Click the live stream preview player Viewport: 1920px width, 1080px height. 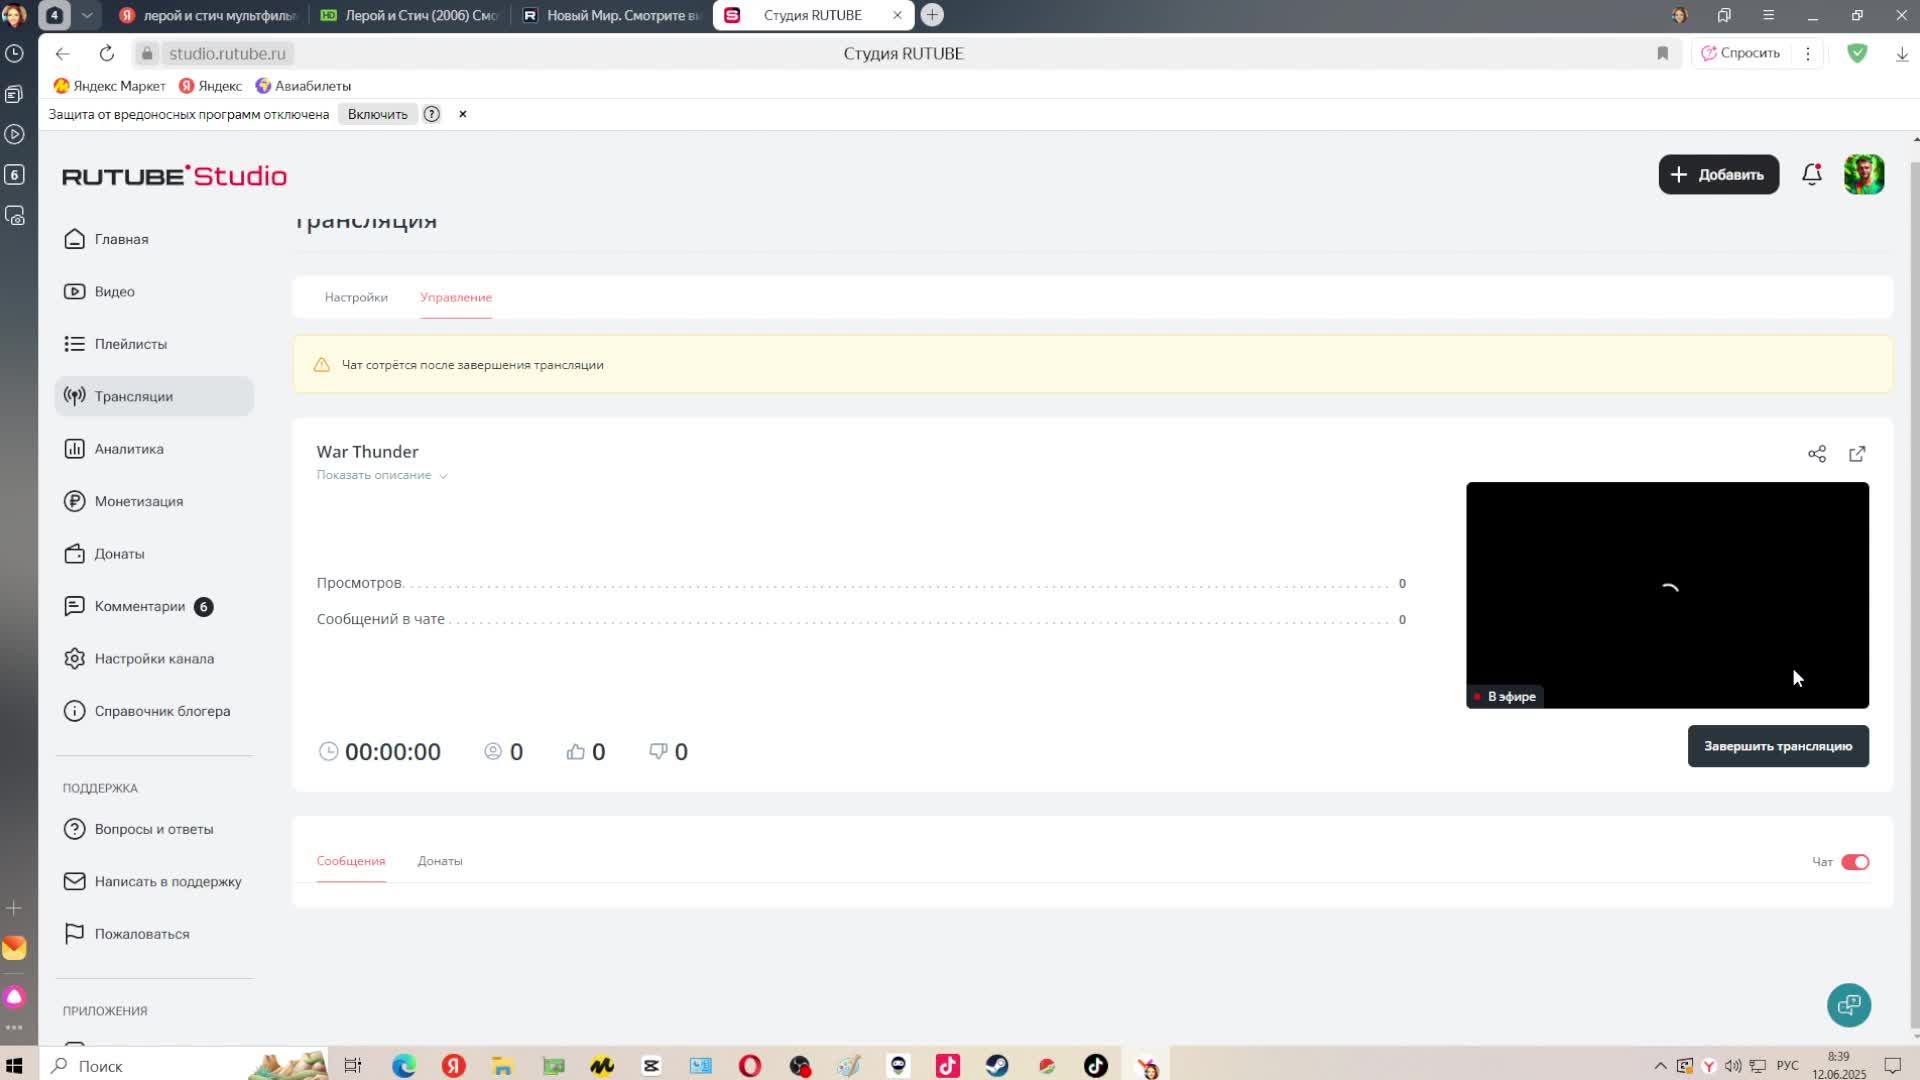[1667, 595]
